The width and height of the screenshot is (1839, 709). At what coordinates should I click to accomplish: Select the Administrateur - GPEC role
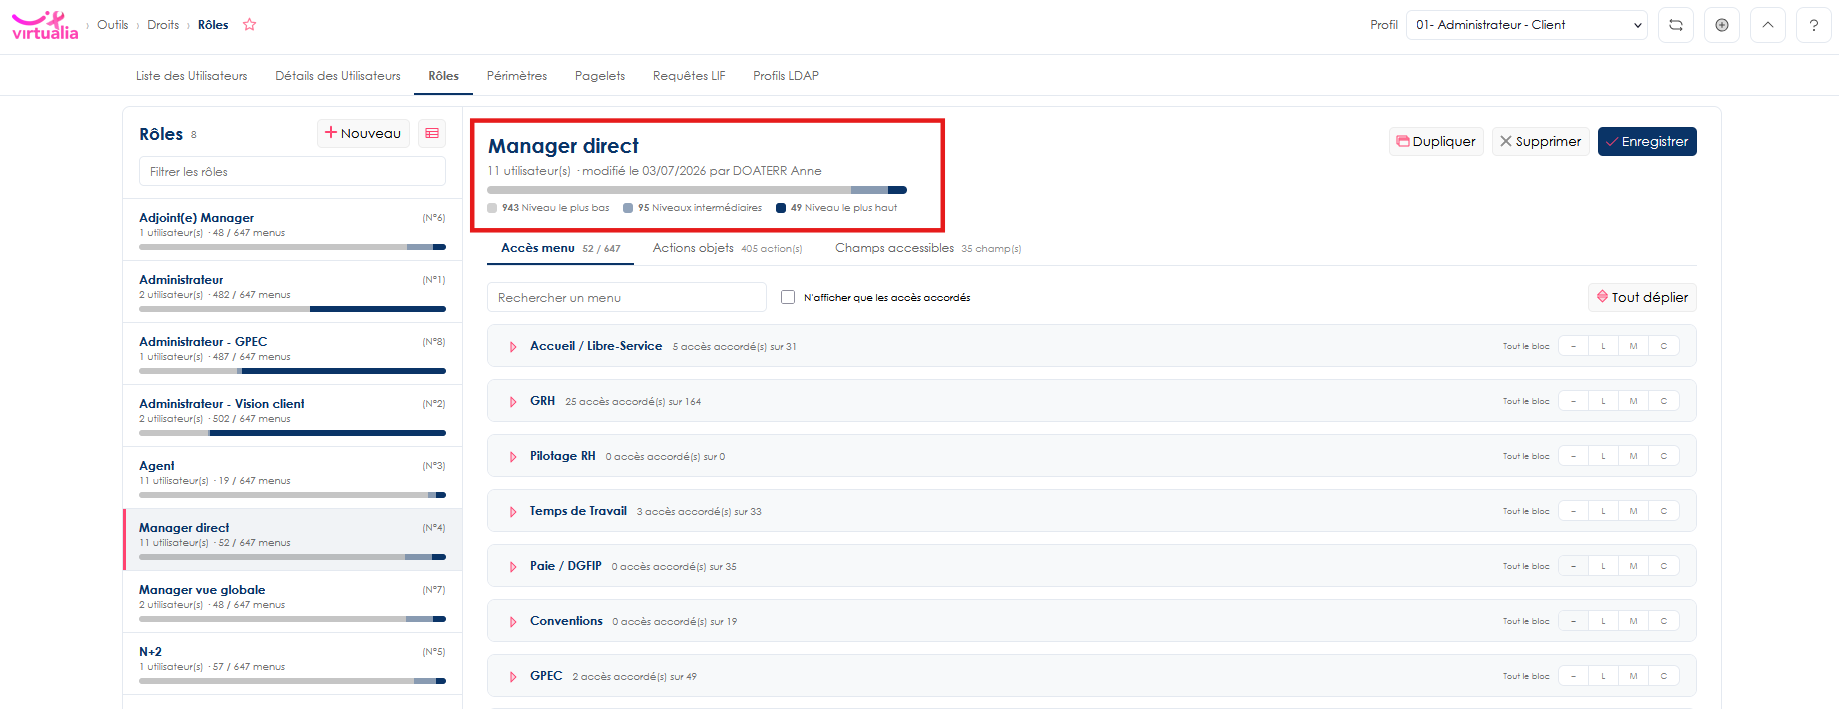click(x=292, y=353)
